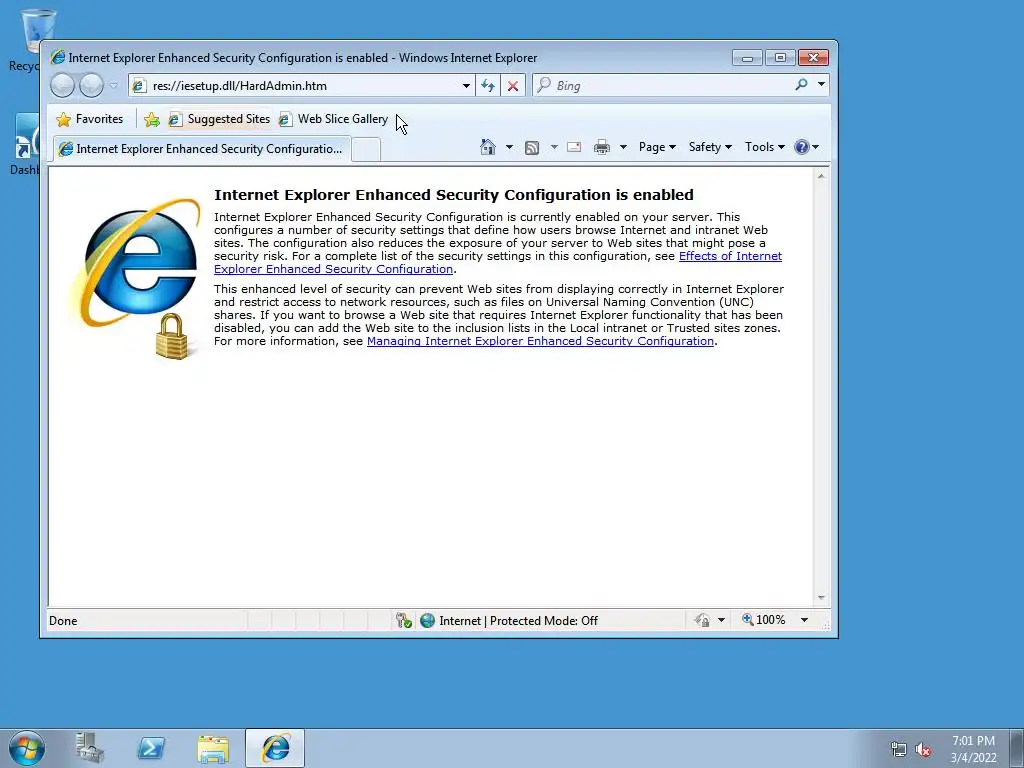Expand the feeds dropdown arrow

[554, 147]
